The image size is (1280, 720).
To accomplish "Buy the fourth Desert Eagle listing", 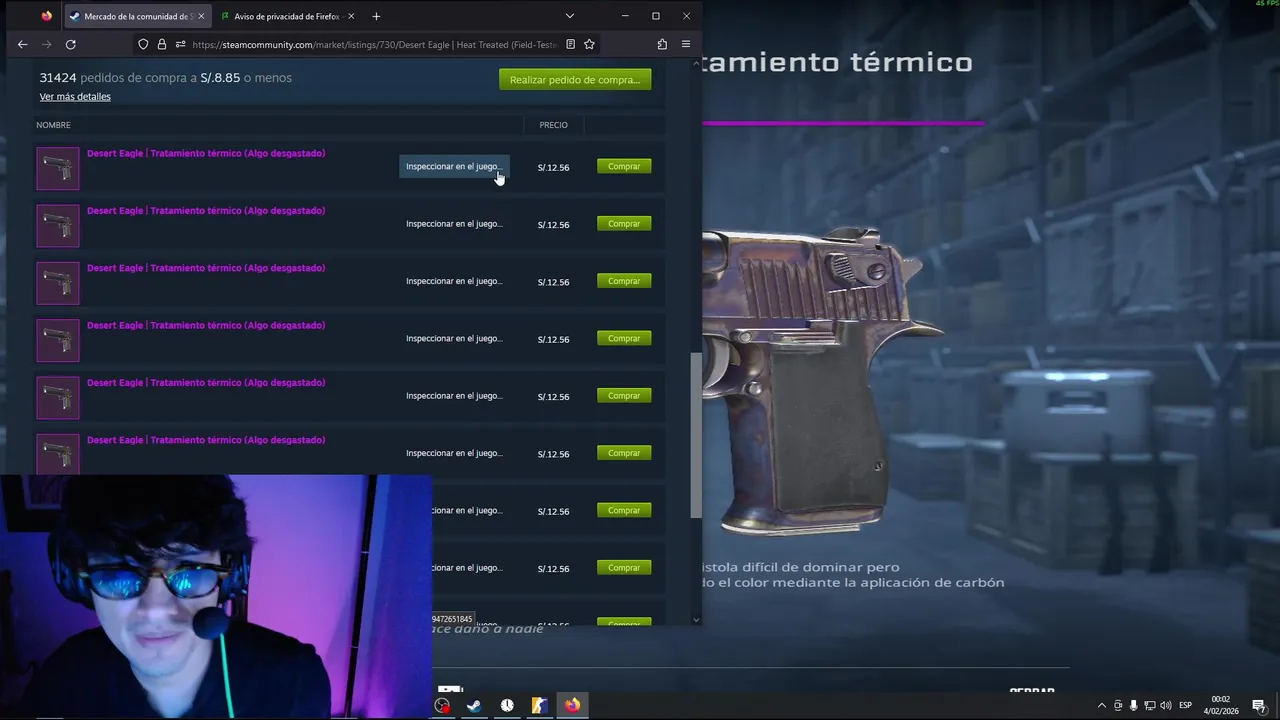I will (624, 338).
